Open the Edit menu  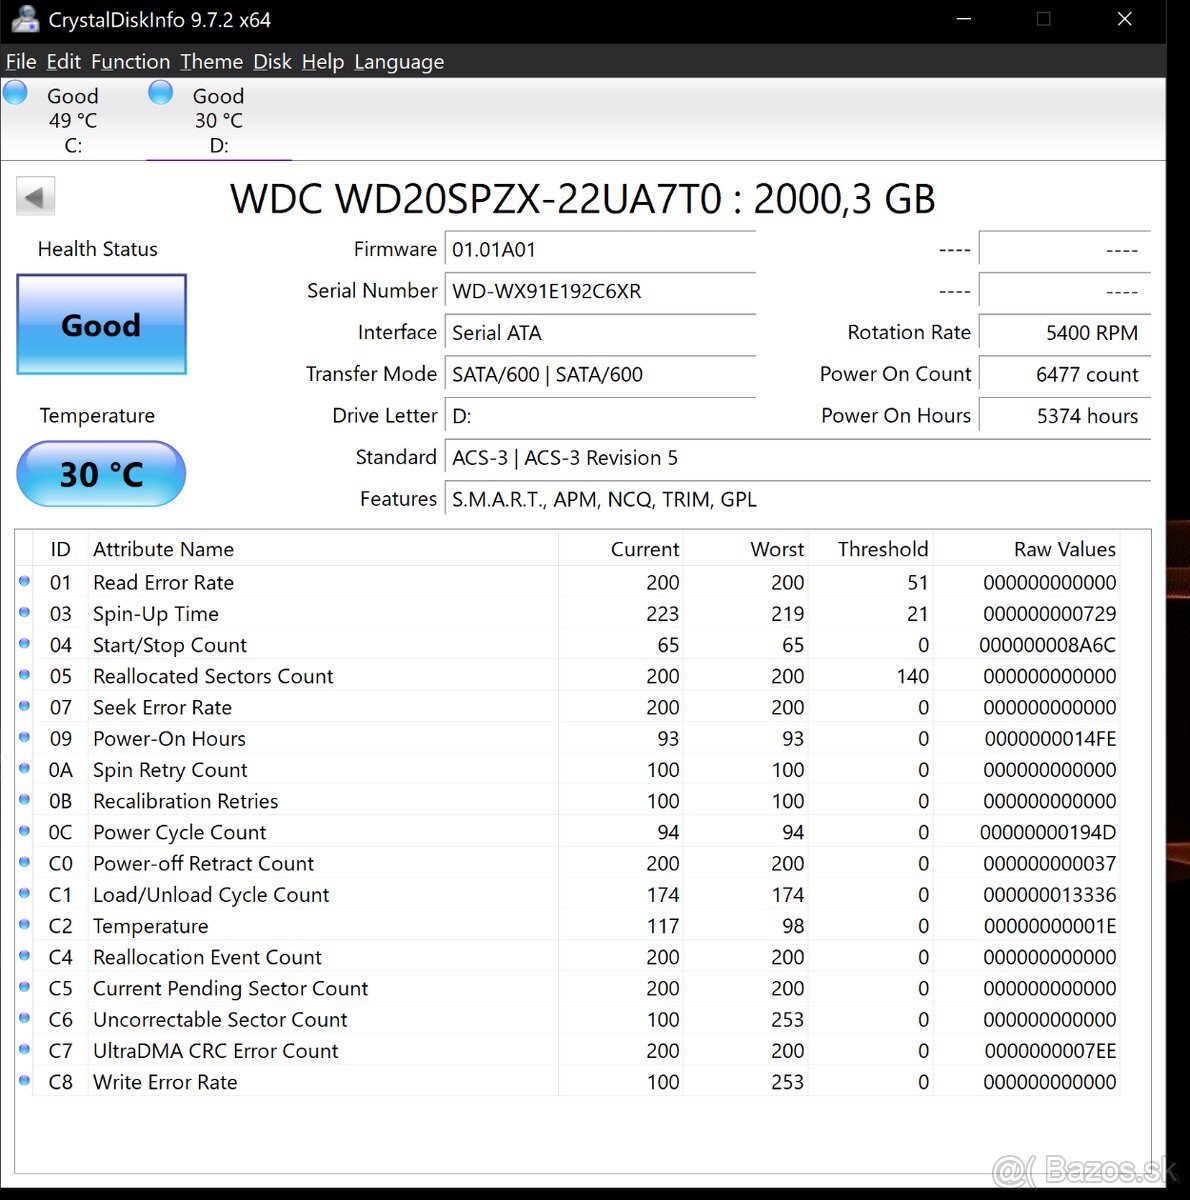coord(63,62)
